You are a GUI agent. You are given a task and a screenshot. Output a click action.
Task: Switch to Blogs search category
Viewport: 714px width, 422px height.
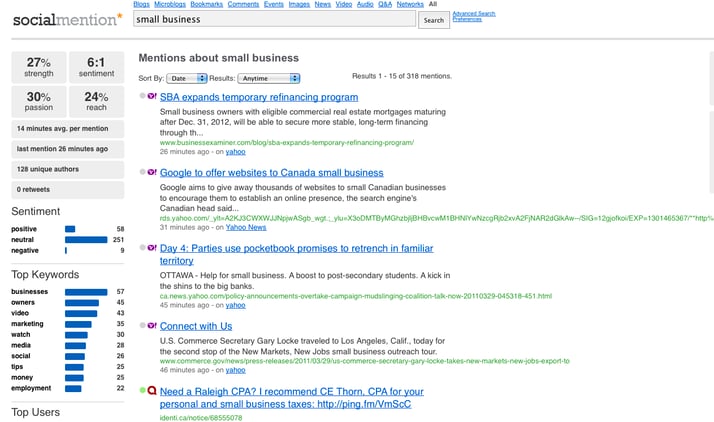(x=141, y=4)
